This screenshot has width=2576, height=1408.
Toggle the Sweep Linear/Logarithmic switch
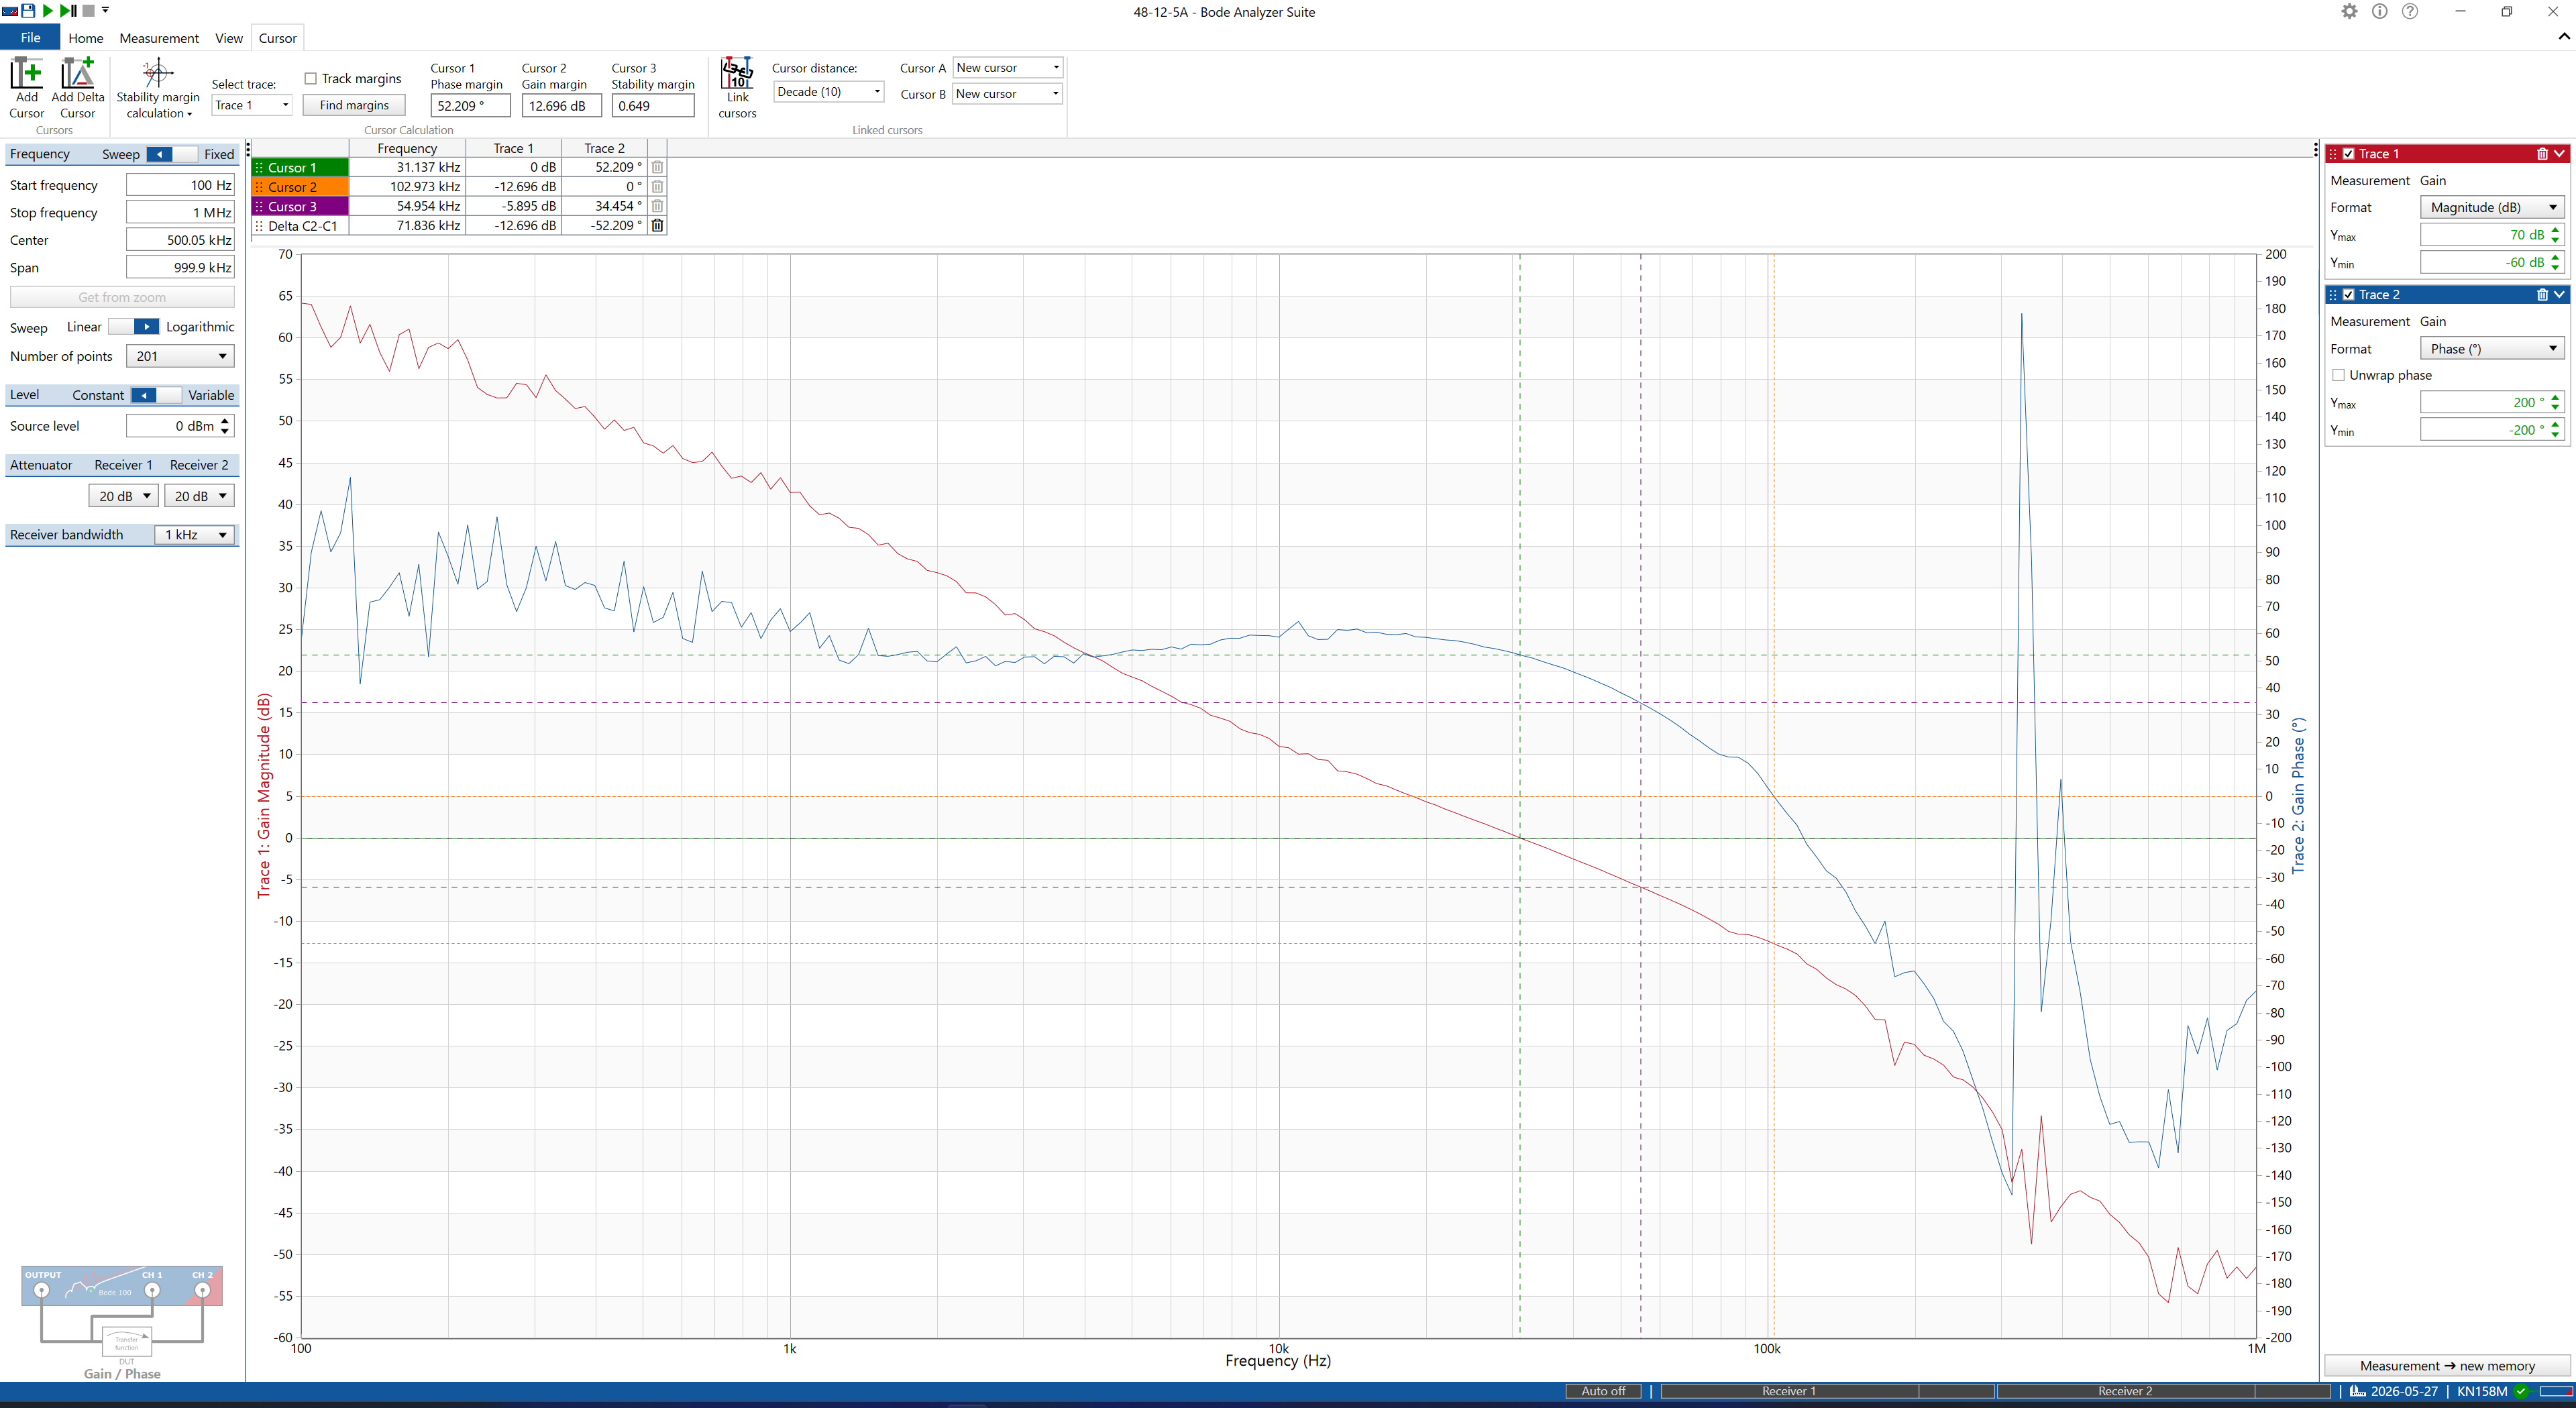pos(133,327)
